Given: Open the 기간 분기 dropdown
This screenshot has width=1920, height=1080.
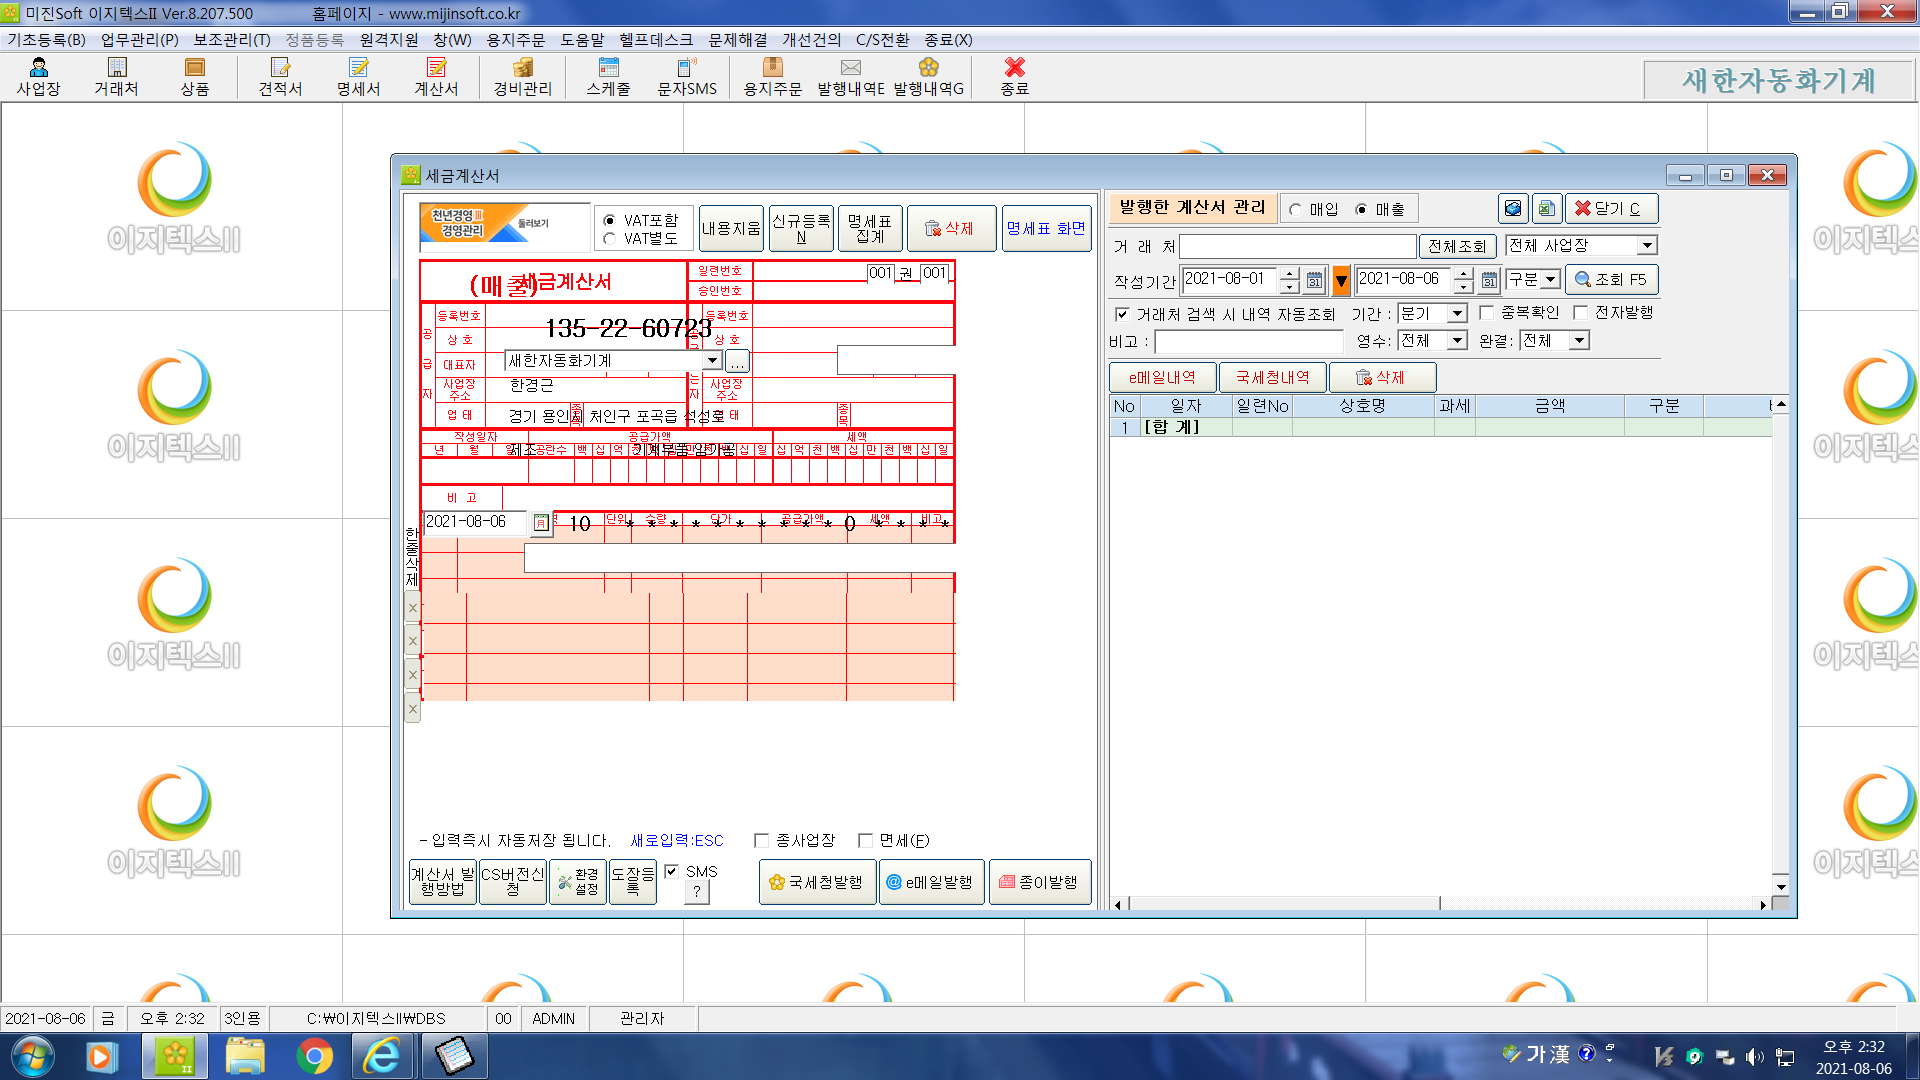Looking at the screenshot, I should [x=1457, y=313].
